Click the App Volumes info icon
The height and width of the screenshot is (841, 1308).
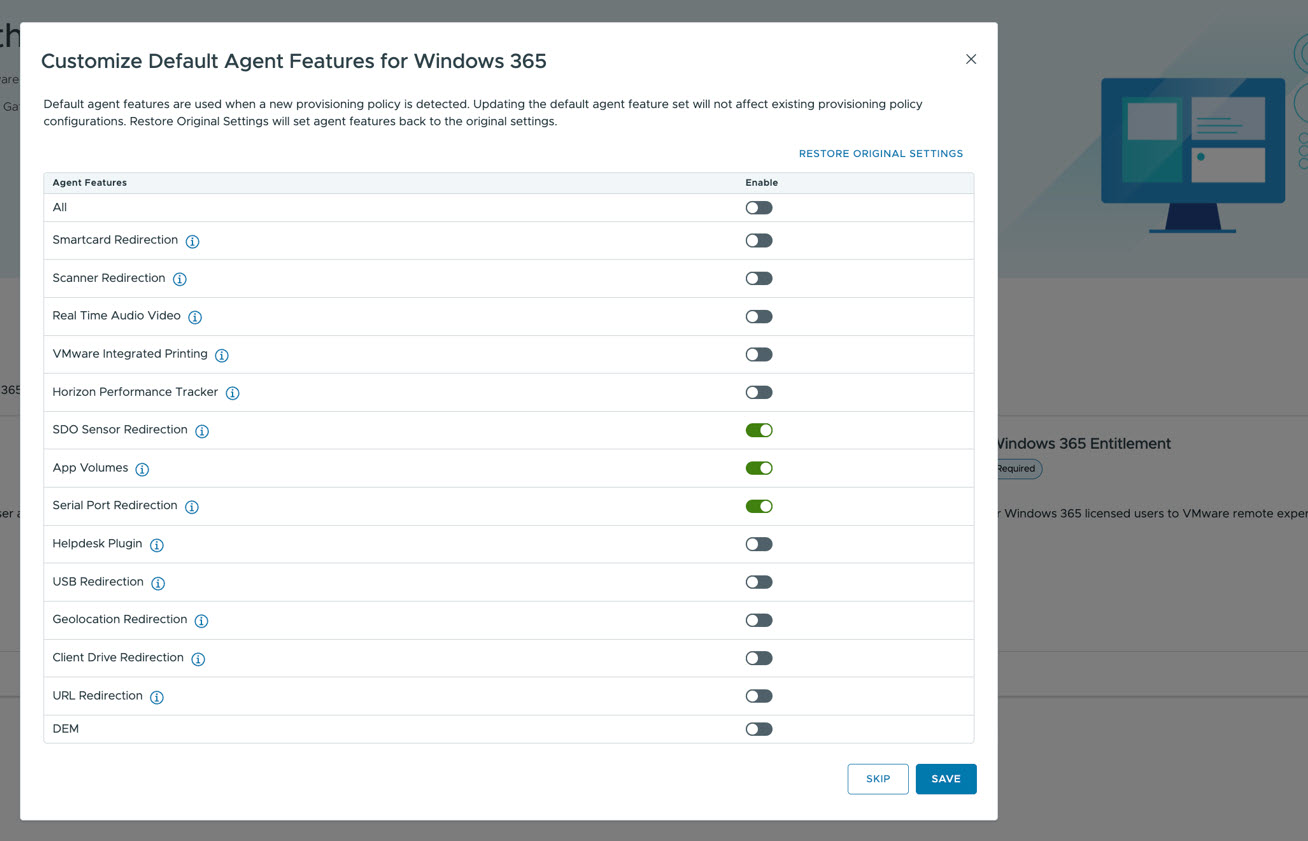pyautogui.click(x=142, y=469)
